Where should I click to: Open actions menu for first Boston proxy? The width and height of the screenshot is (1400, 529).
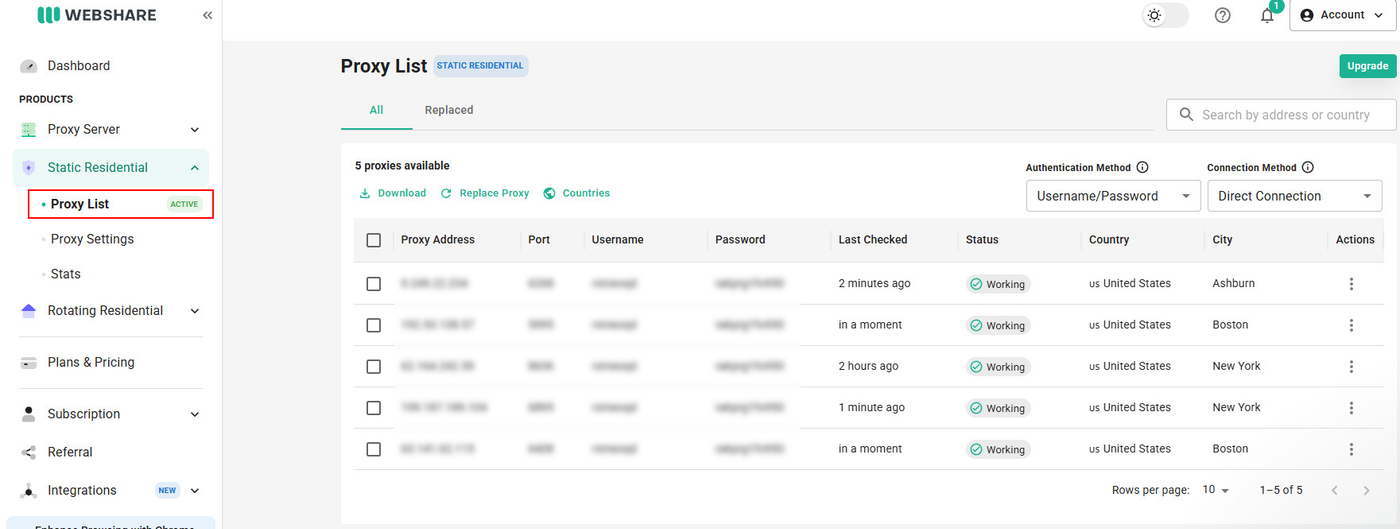pos(1351,325)
